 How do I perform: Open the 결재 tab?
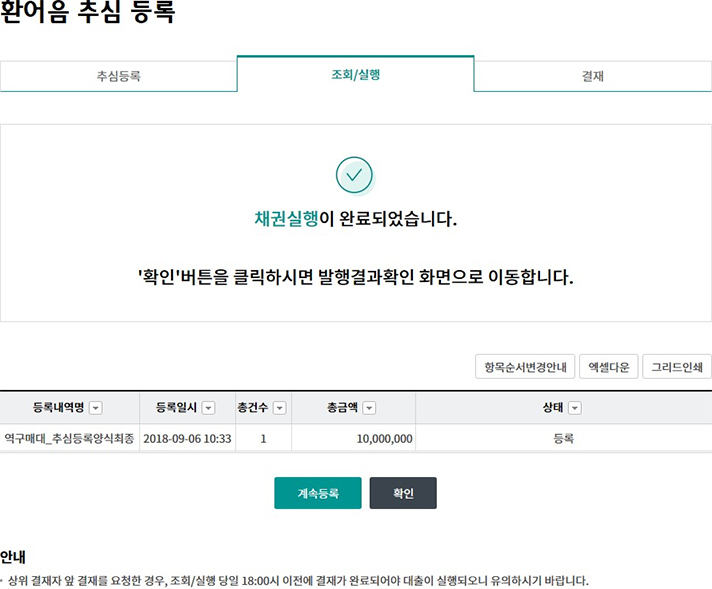click(x=592, y=76)
